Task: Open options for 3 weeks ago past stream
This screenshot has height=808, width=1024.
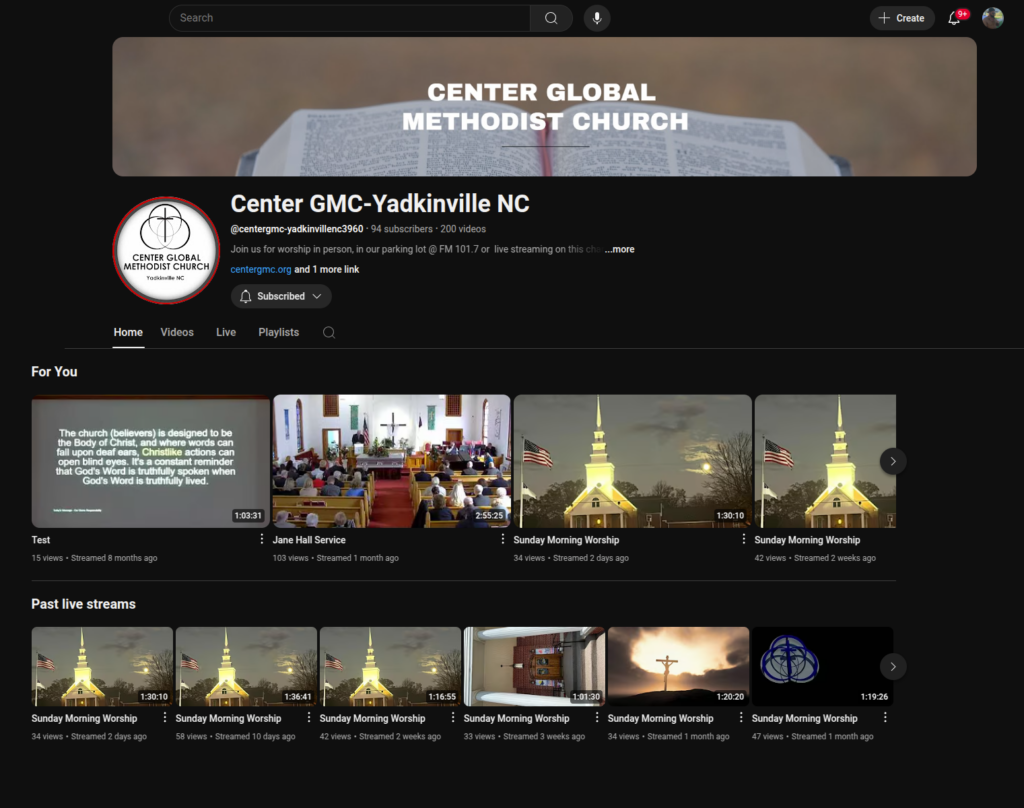Action: 597,717
